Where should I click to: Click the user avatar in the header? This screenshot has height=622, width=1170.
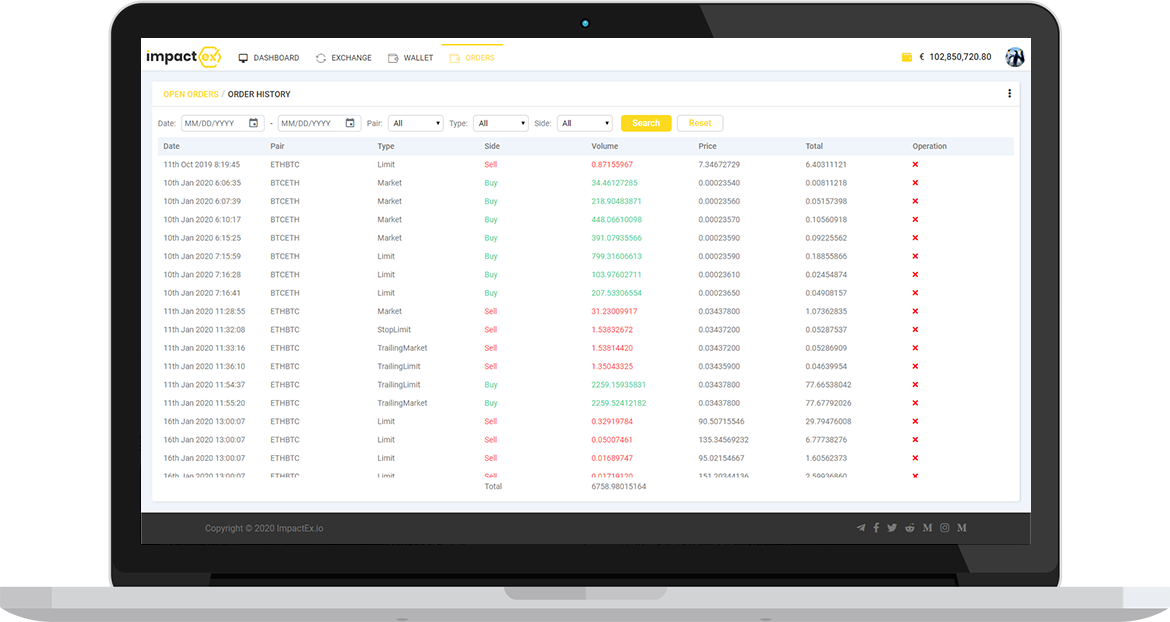click(x=1015, y=57)
